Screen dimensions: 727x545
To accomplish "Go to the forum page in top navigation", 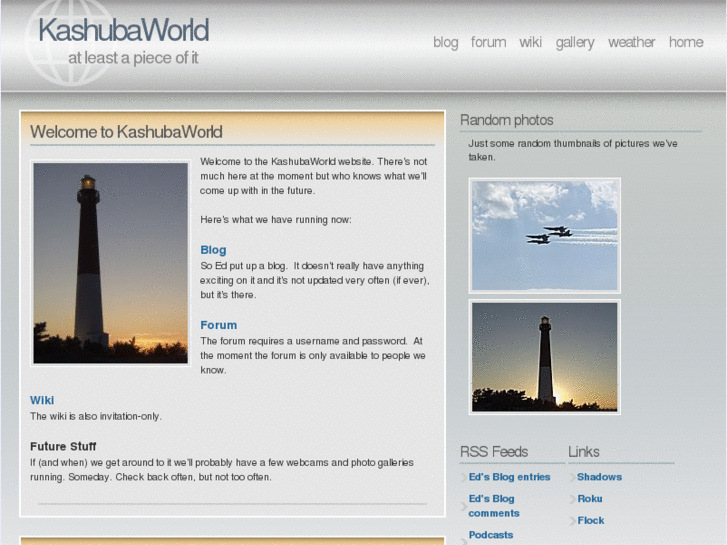I will point(488,42).
